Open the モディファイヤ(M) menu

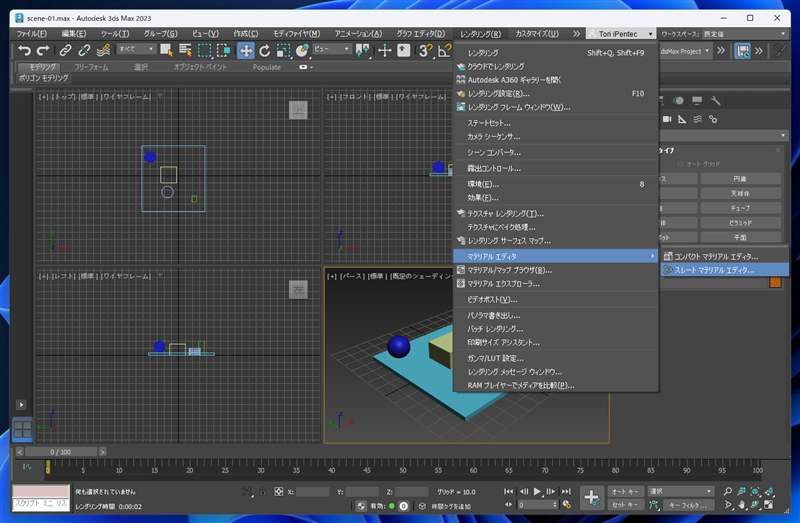(296, 34)
